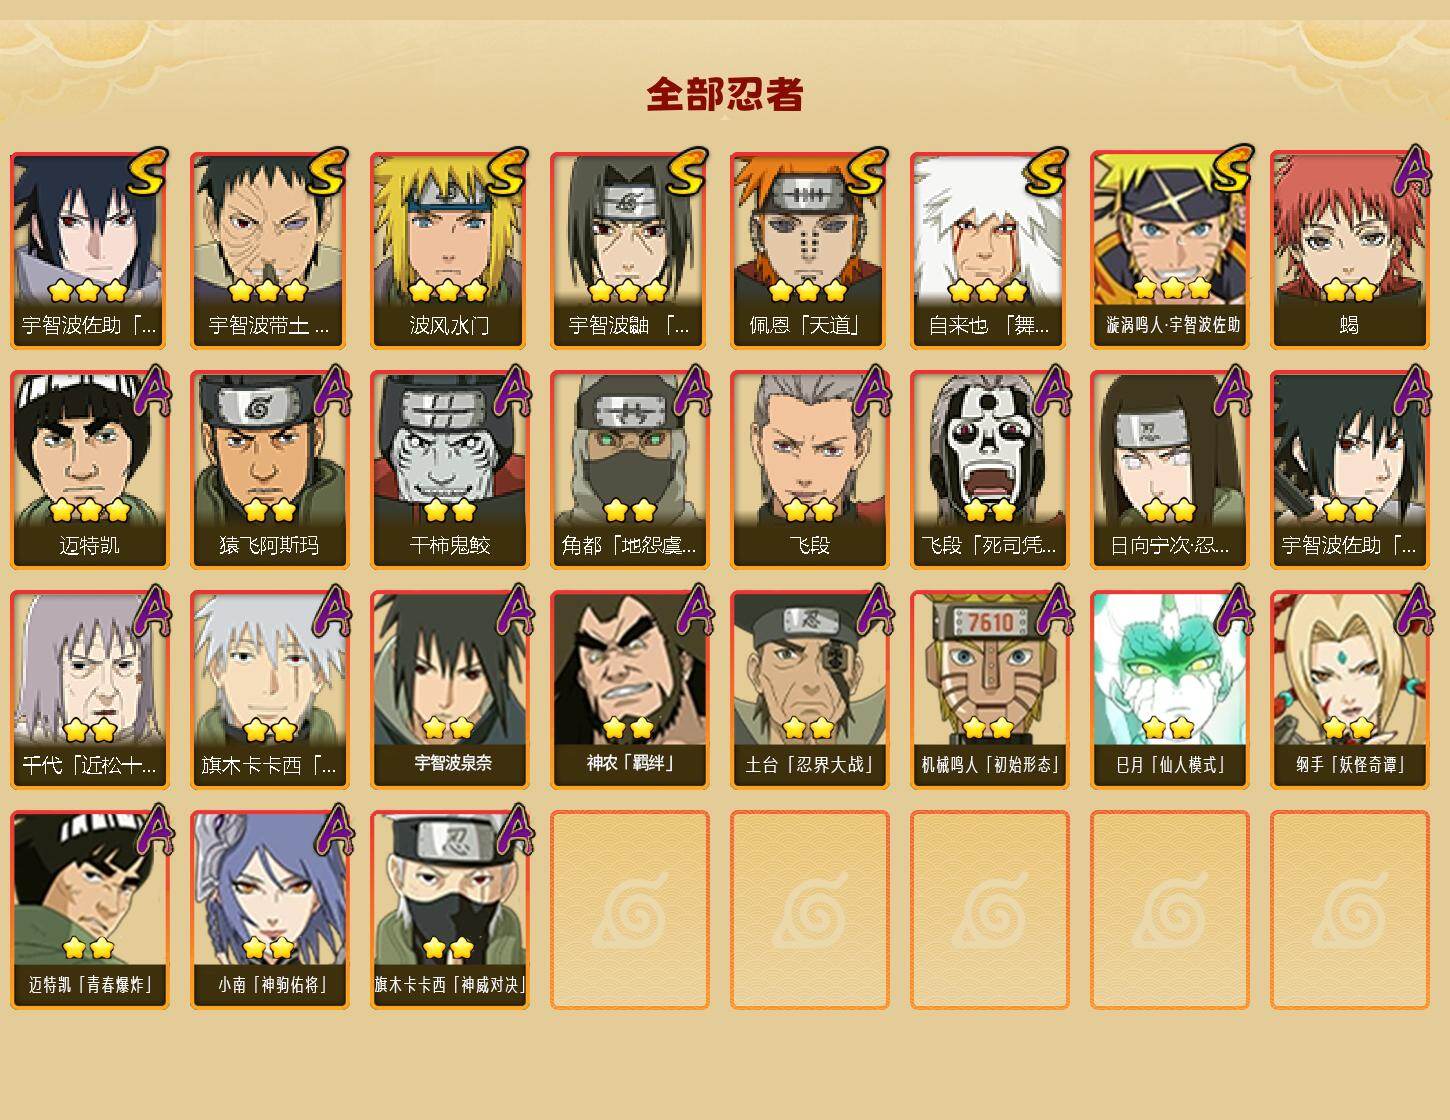Select the 迈特凯「青春爆炸」 ninja card
This screenshot has height=1120, width=1450.
(90, 910)
